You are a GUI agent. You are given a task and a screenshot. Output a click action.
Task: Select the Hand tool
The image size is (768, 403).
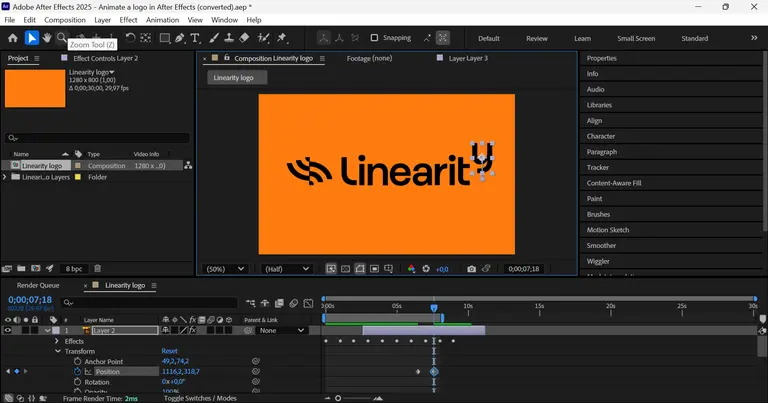click(47, 38)
